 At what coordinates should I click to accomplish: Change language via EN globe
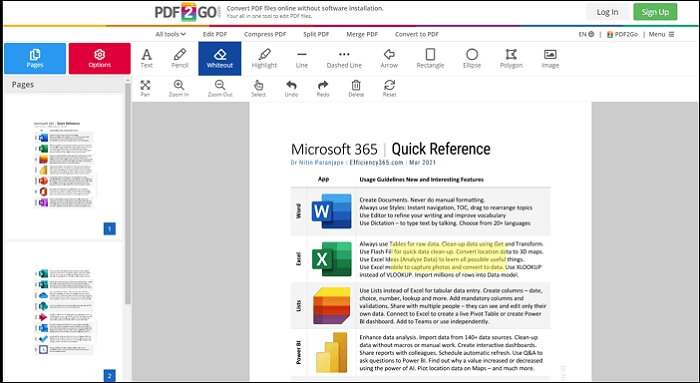(586, 34)
